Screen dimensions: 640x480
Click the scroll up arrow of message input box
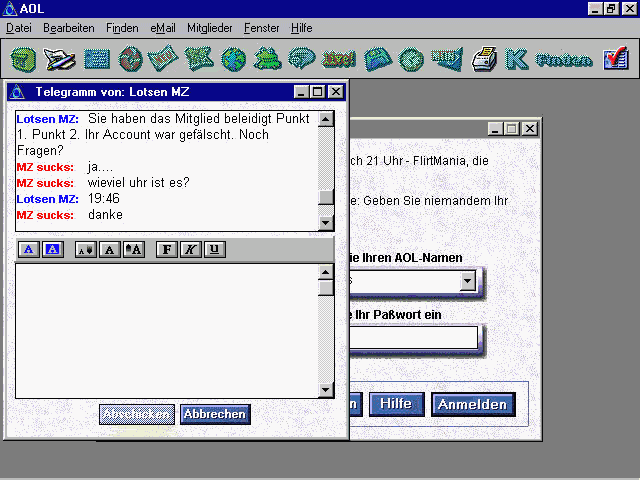[326, 272]
